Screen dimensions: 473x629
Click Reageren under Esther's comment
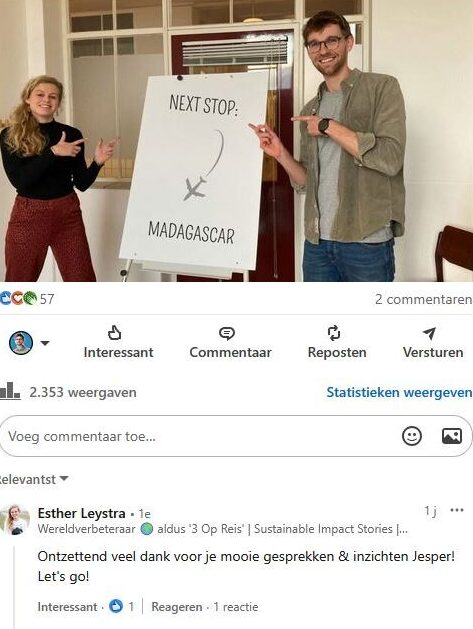pos(177,607)
